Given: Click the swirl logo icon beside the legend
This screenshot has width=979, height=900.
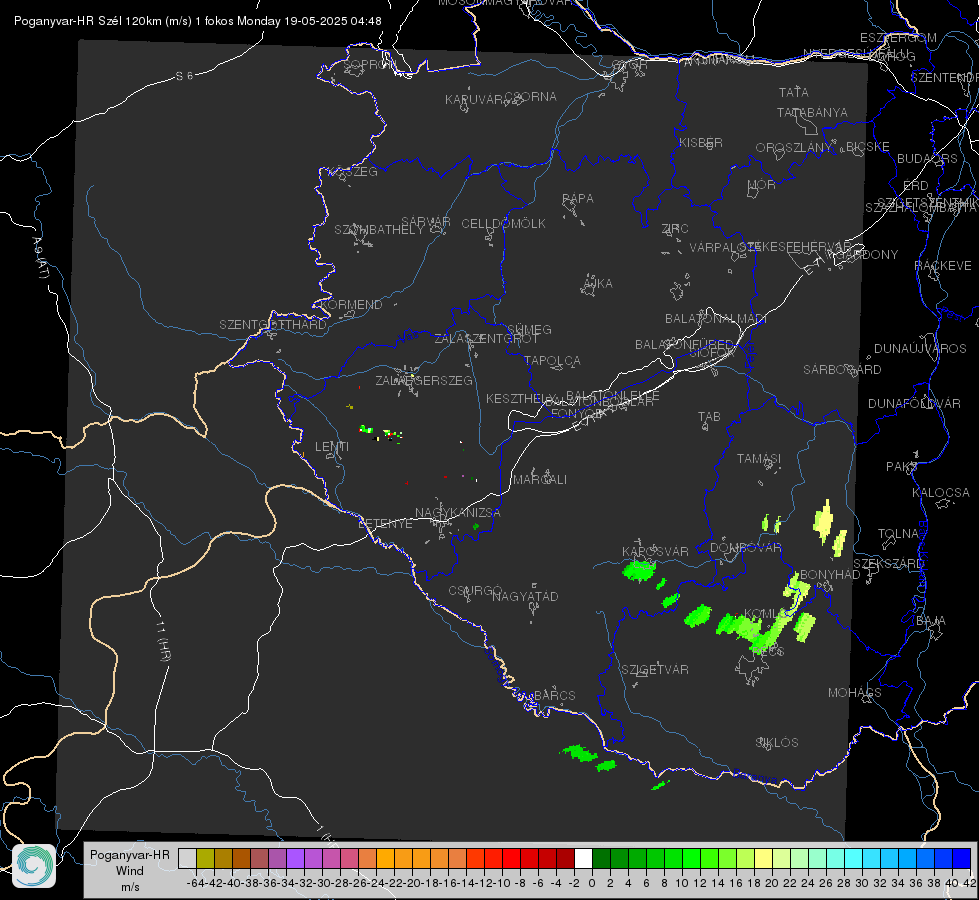Looking at the screenshot, I should (x=34, y=866).
